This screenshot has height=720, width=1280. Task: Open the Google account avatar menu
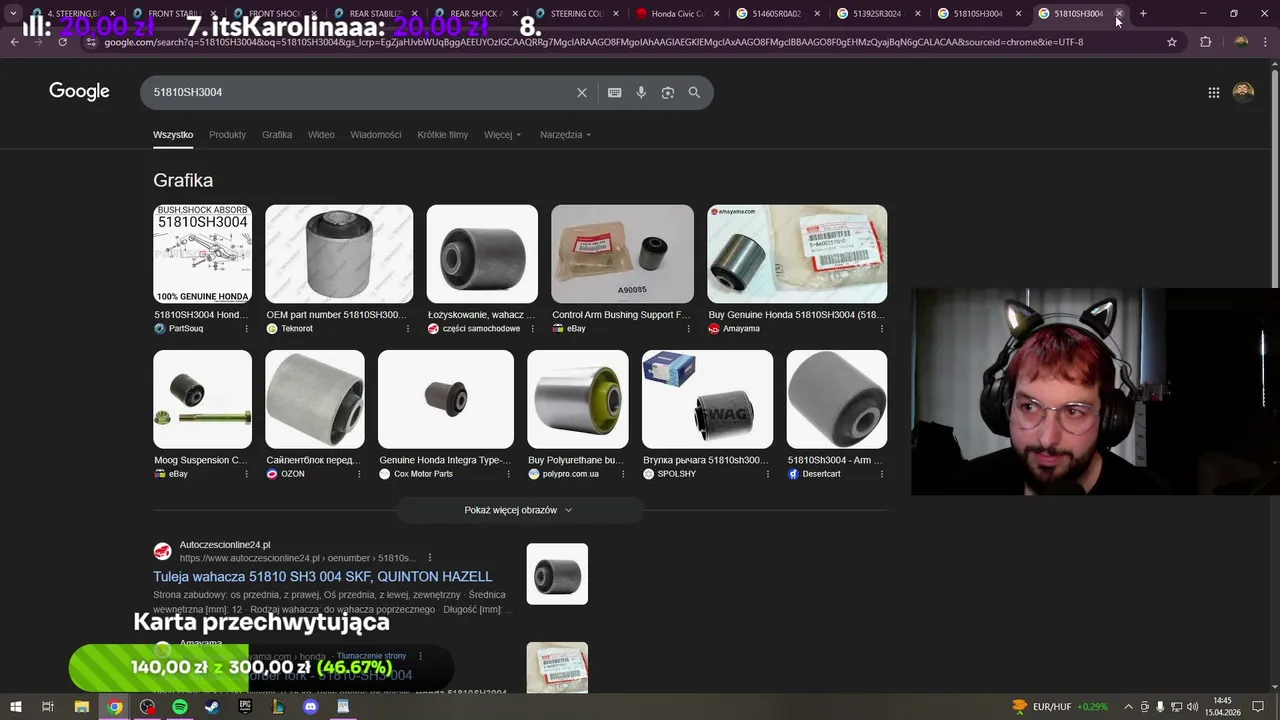pyautogui.click(x=1243, y=92)
